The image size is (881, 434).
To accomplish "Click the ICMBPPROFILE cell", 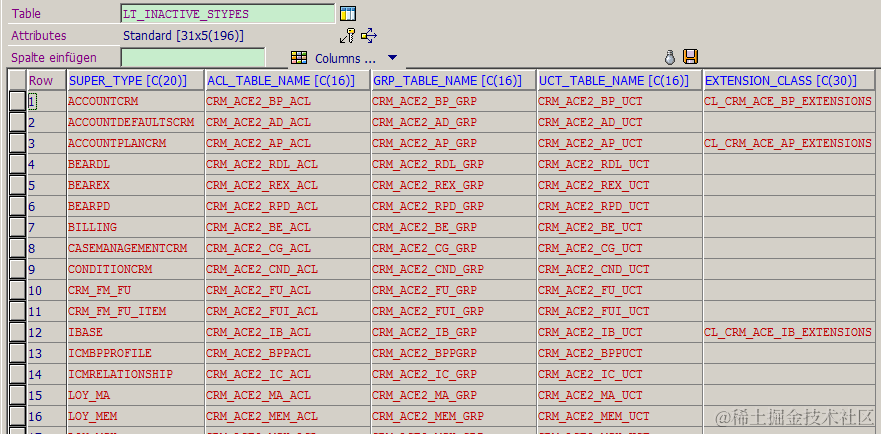I will tap(135, 353).
